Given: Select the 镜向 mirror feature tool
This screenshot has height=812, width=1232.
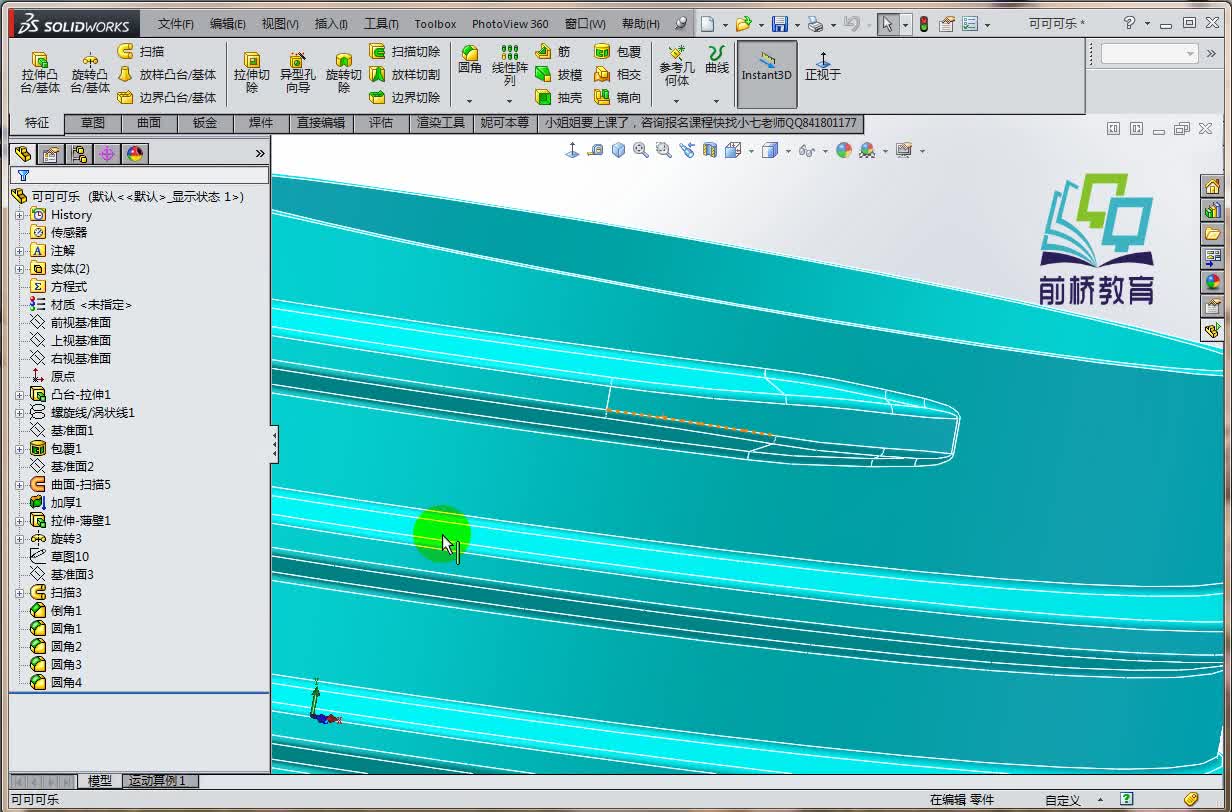Looking at the screenshot, I should 618,98.
